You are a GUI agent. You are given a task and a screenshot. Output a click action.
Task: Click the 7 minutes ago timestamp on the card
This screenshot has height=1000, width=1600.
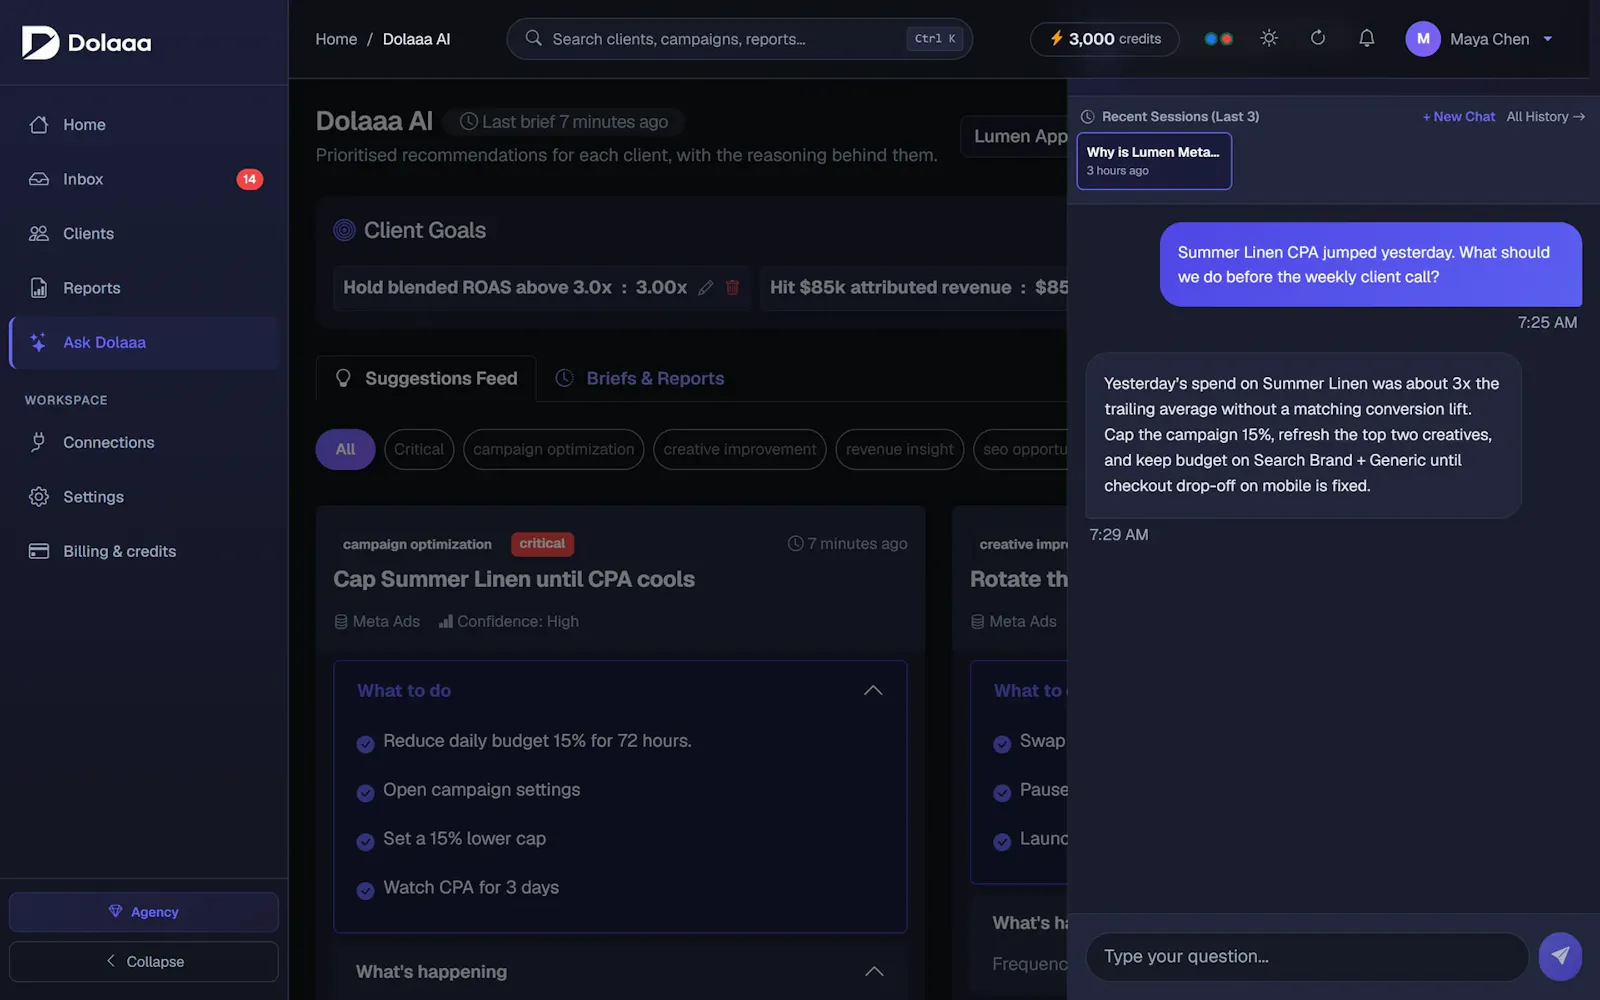tap(848, 544)
